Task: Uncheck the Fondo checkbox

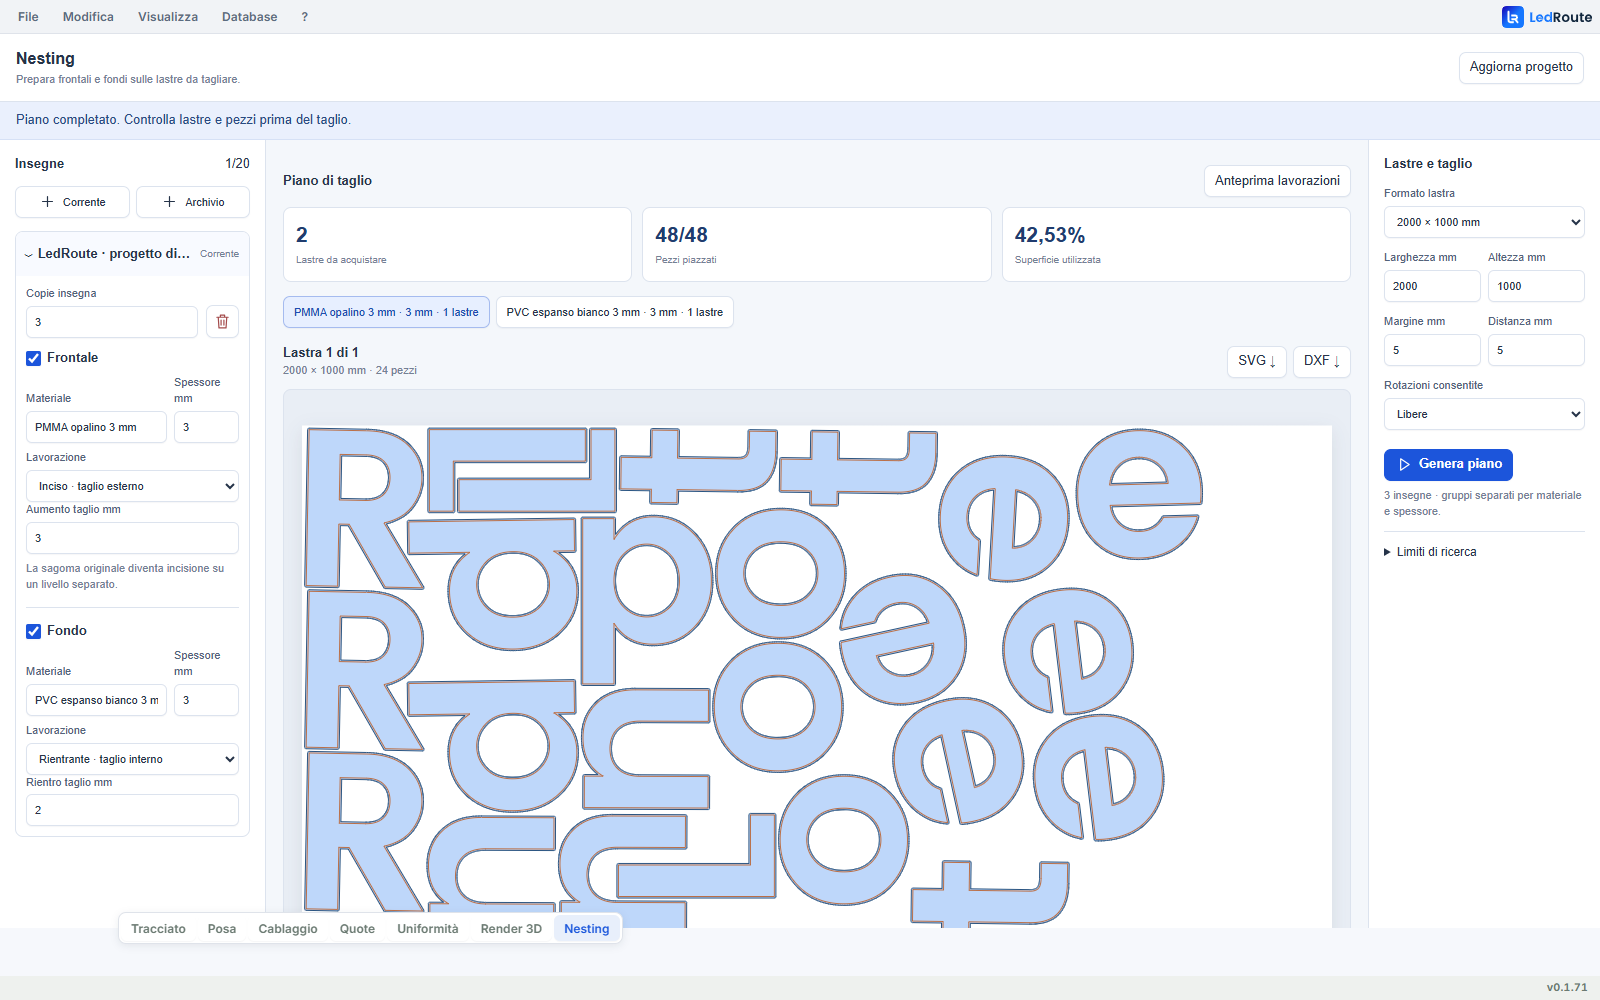Action: click(x=34, y=631)
